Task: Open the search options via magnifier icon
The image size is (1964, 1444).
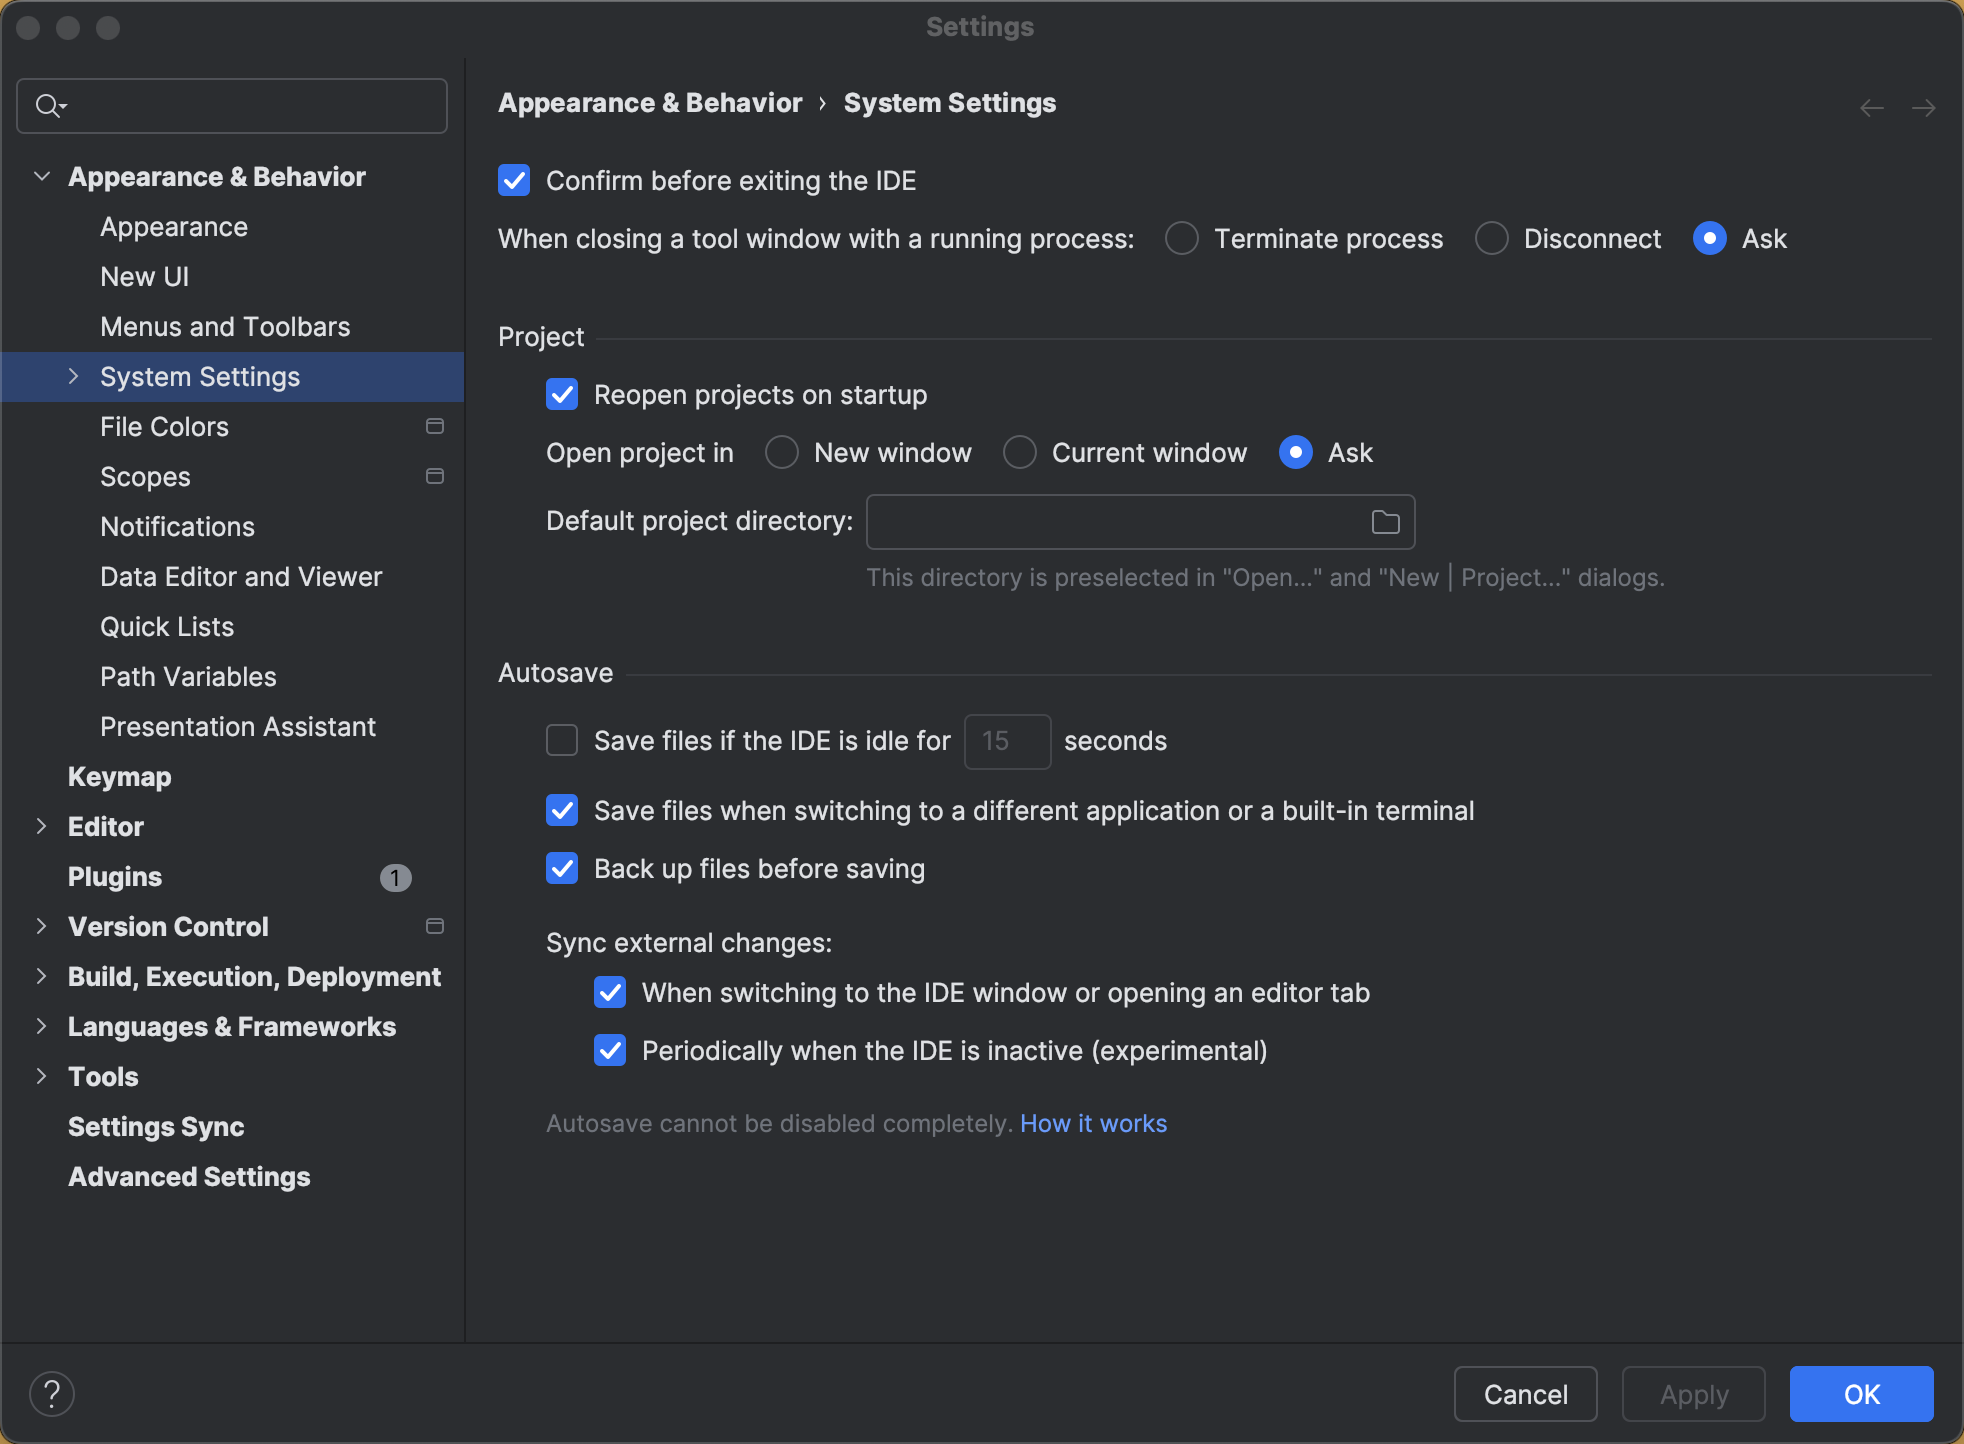Action: (x=49, y=105)
